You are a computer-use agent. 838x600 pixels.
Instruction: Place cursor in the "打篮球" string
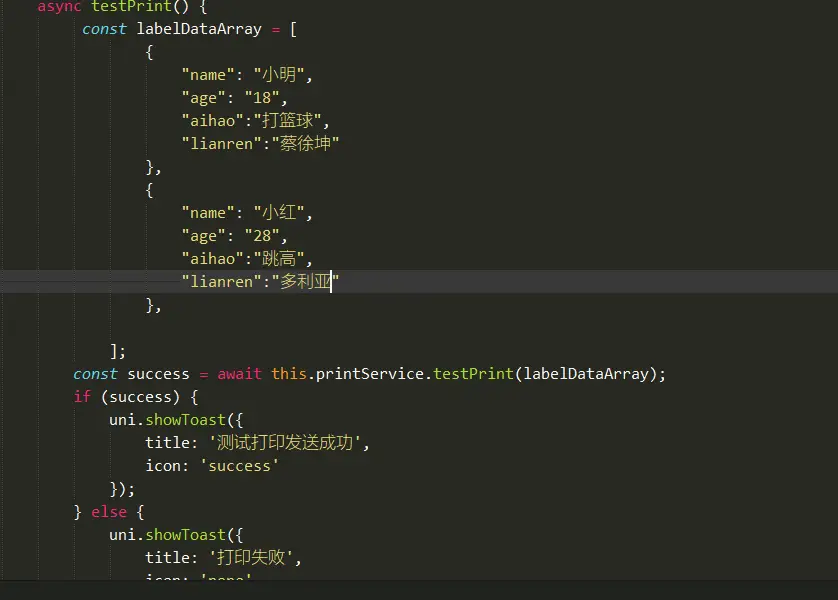click(290, 121)
